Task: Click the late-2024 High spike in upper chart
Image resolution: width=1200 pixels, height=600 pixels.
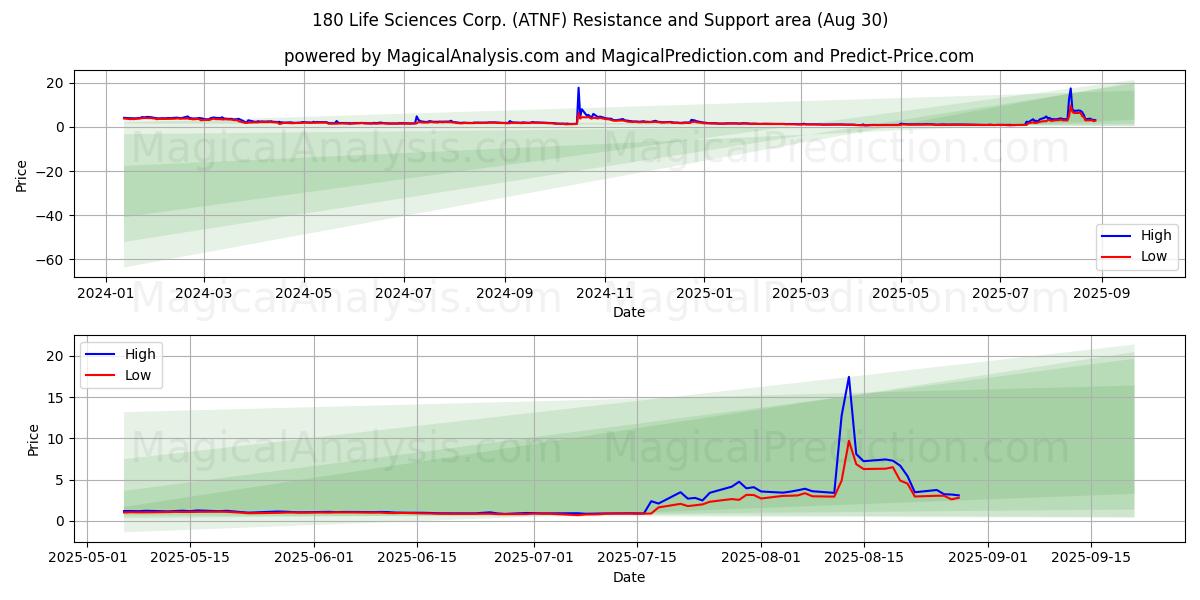Action: [x=578, y=88]
